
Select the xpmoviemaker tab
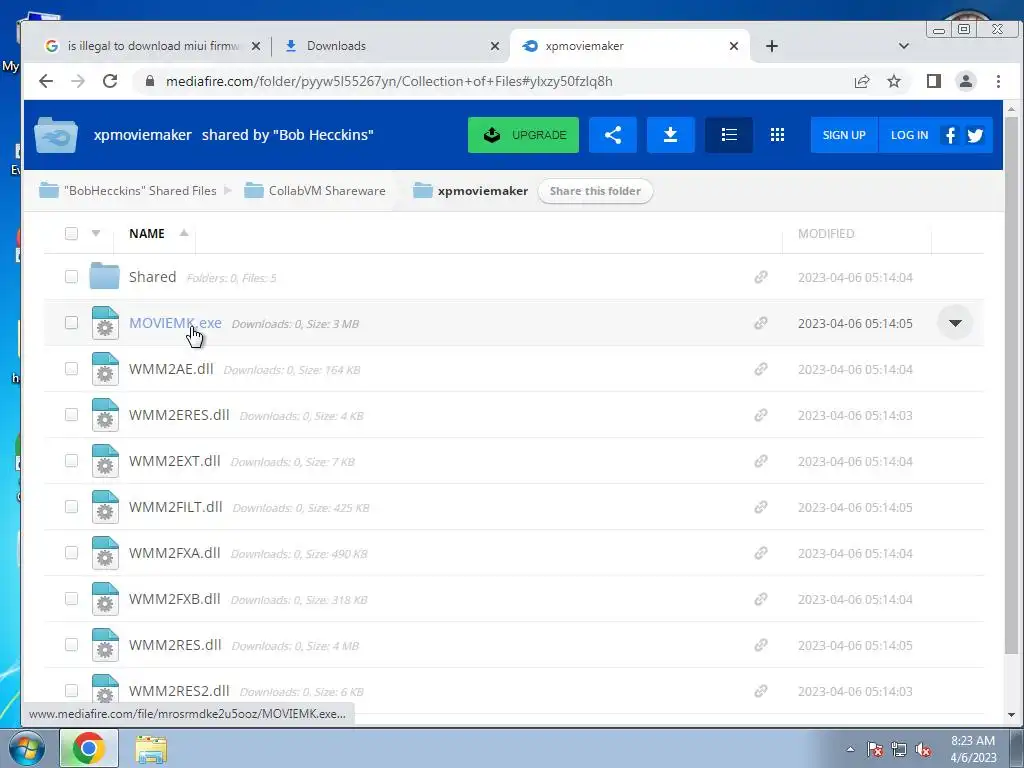[630, 46]
